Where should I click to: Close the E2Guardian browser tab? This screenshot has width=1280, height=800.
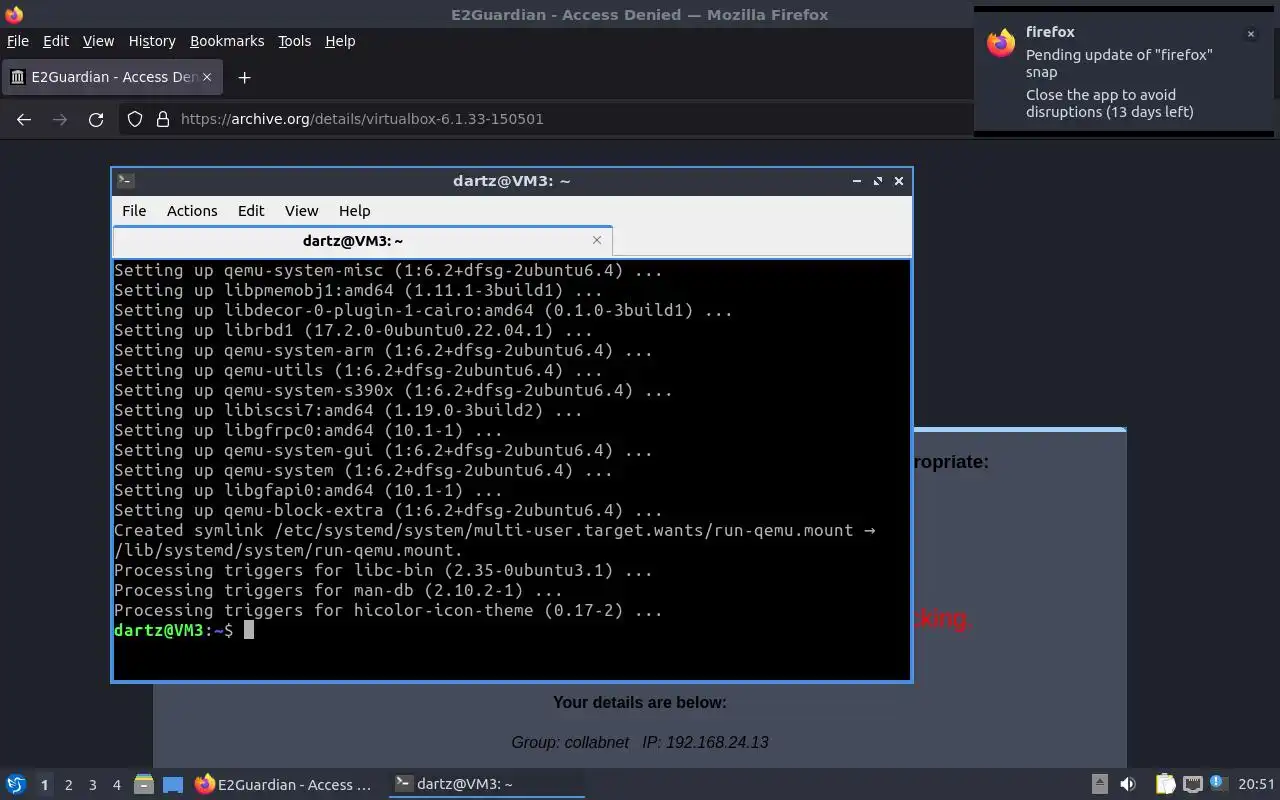(x=207, y=77)
